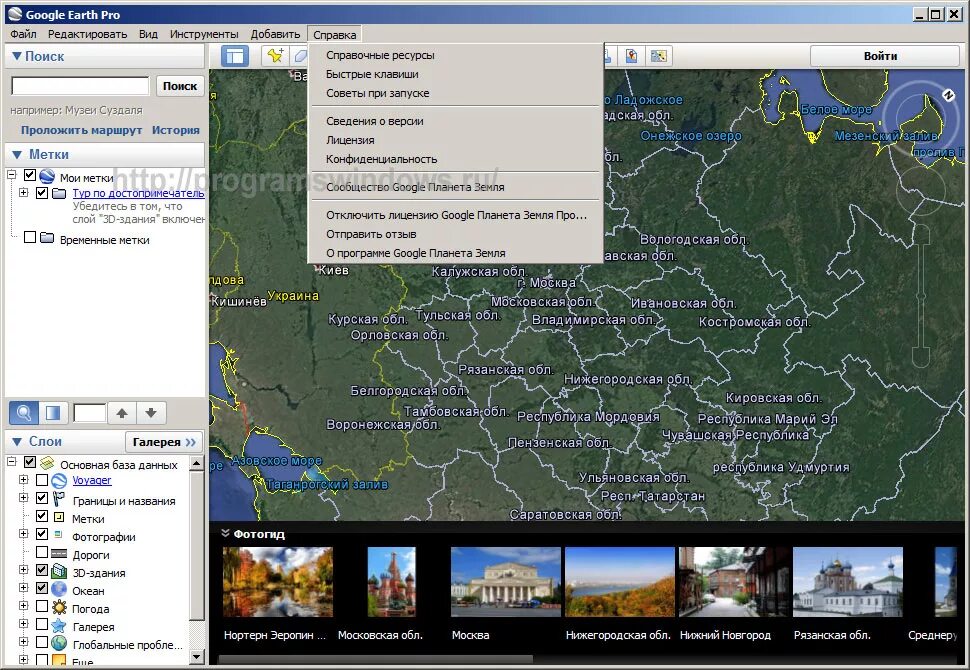970x670 pixels.
Task: Click into the search text field
Action: (80, 86)
